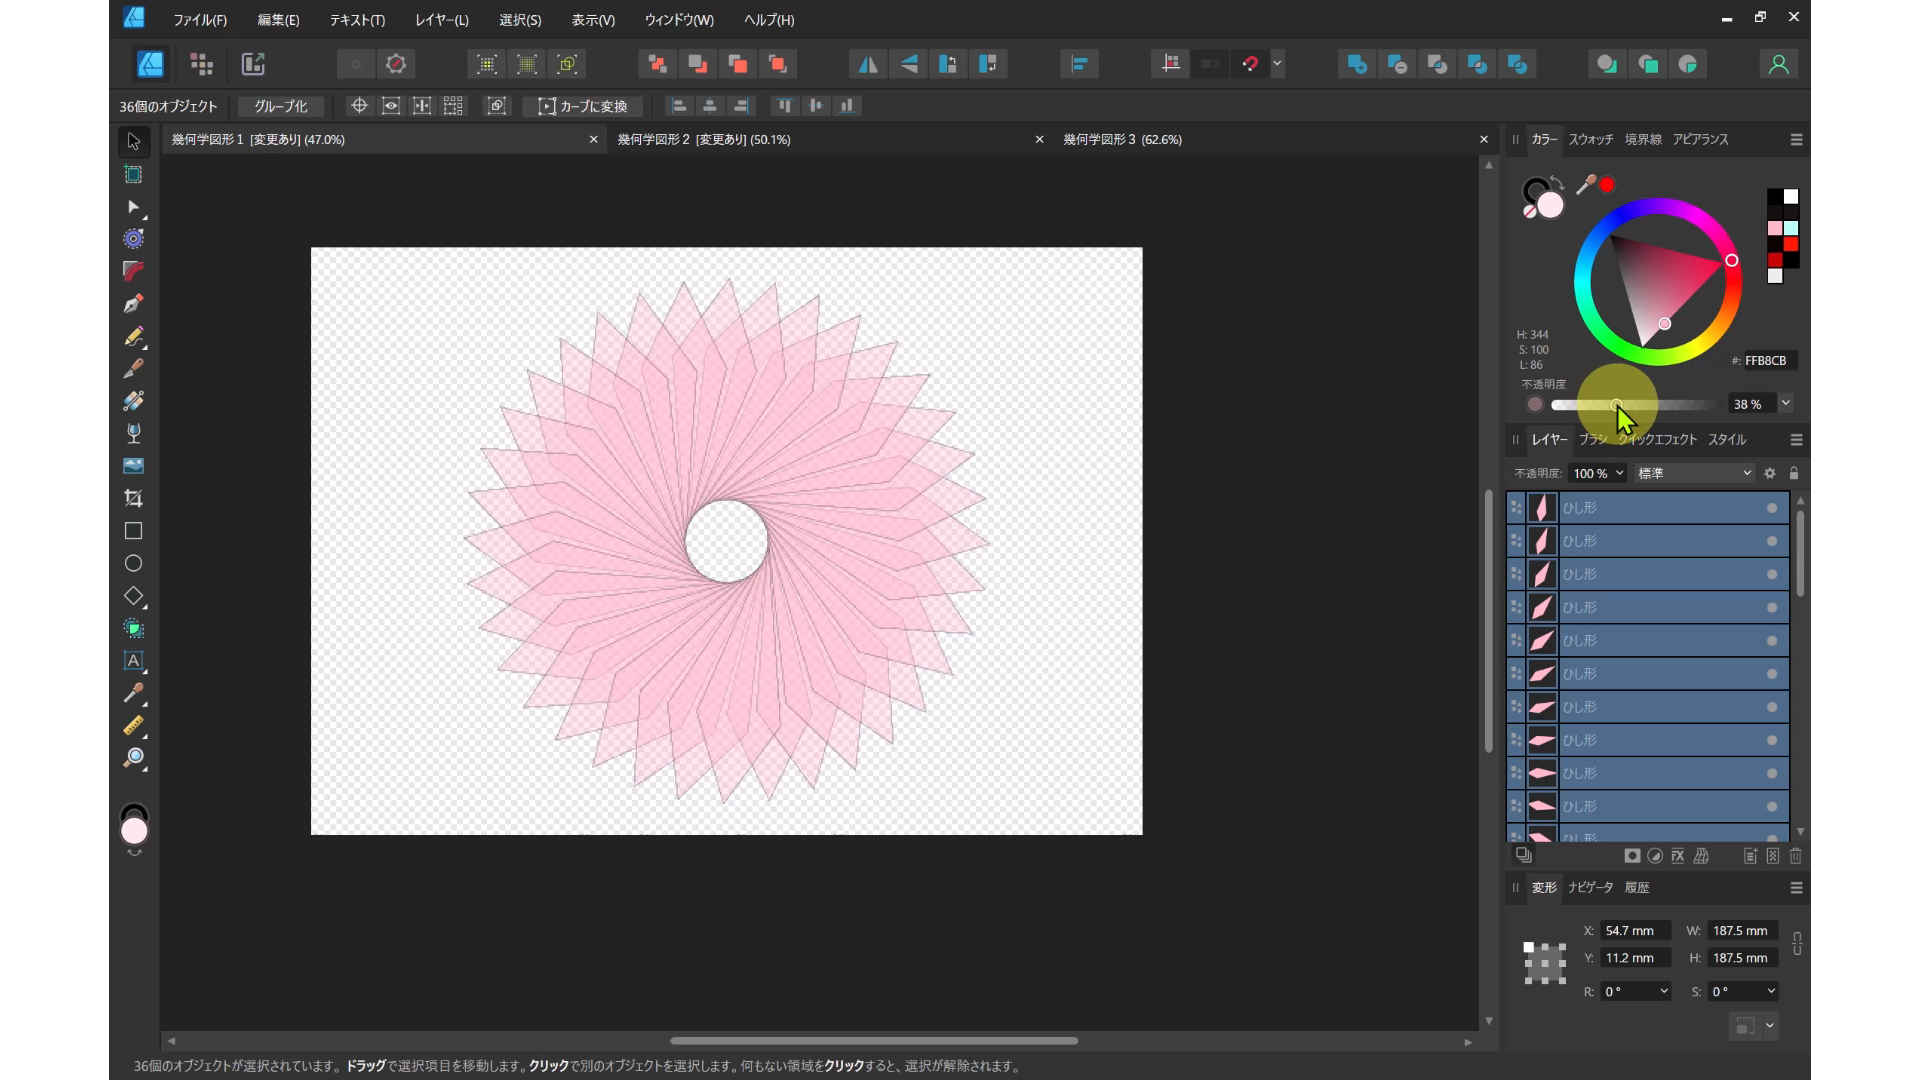Activate the Ellipse tool

[x=133, y=563]
